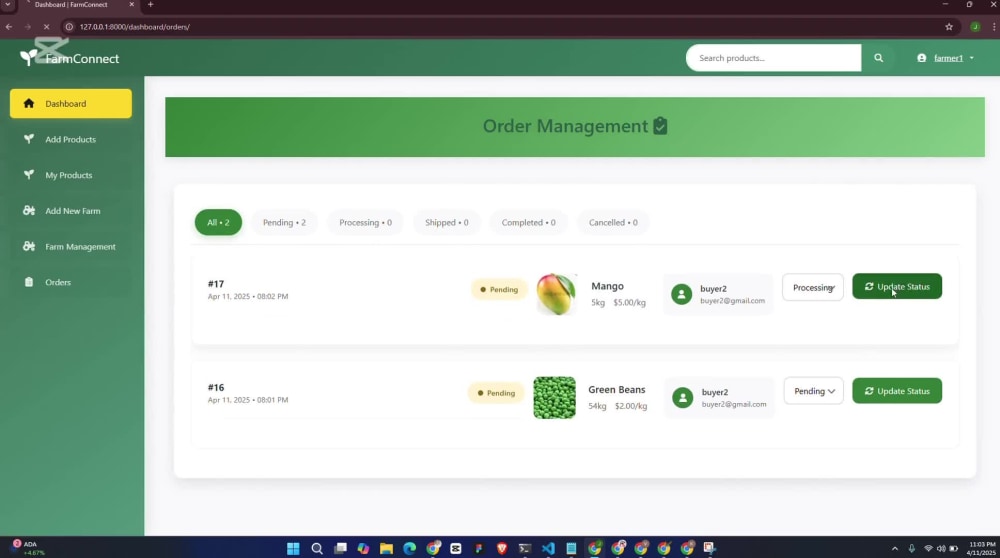
Task: Click the order number #17
Action: (216, 284)
